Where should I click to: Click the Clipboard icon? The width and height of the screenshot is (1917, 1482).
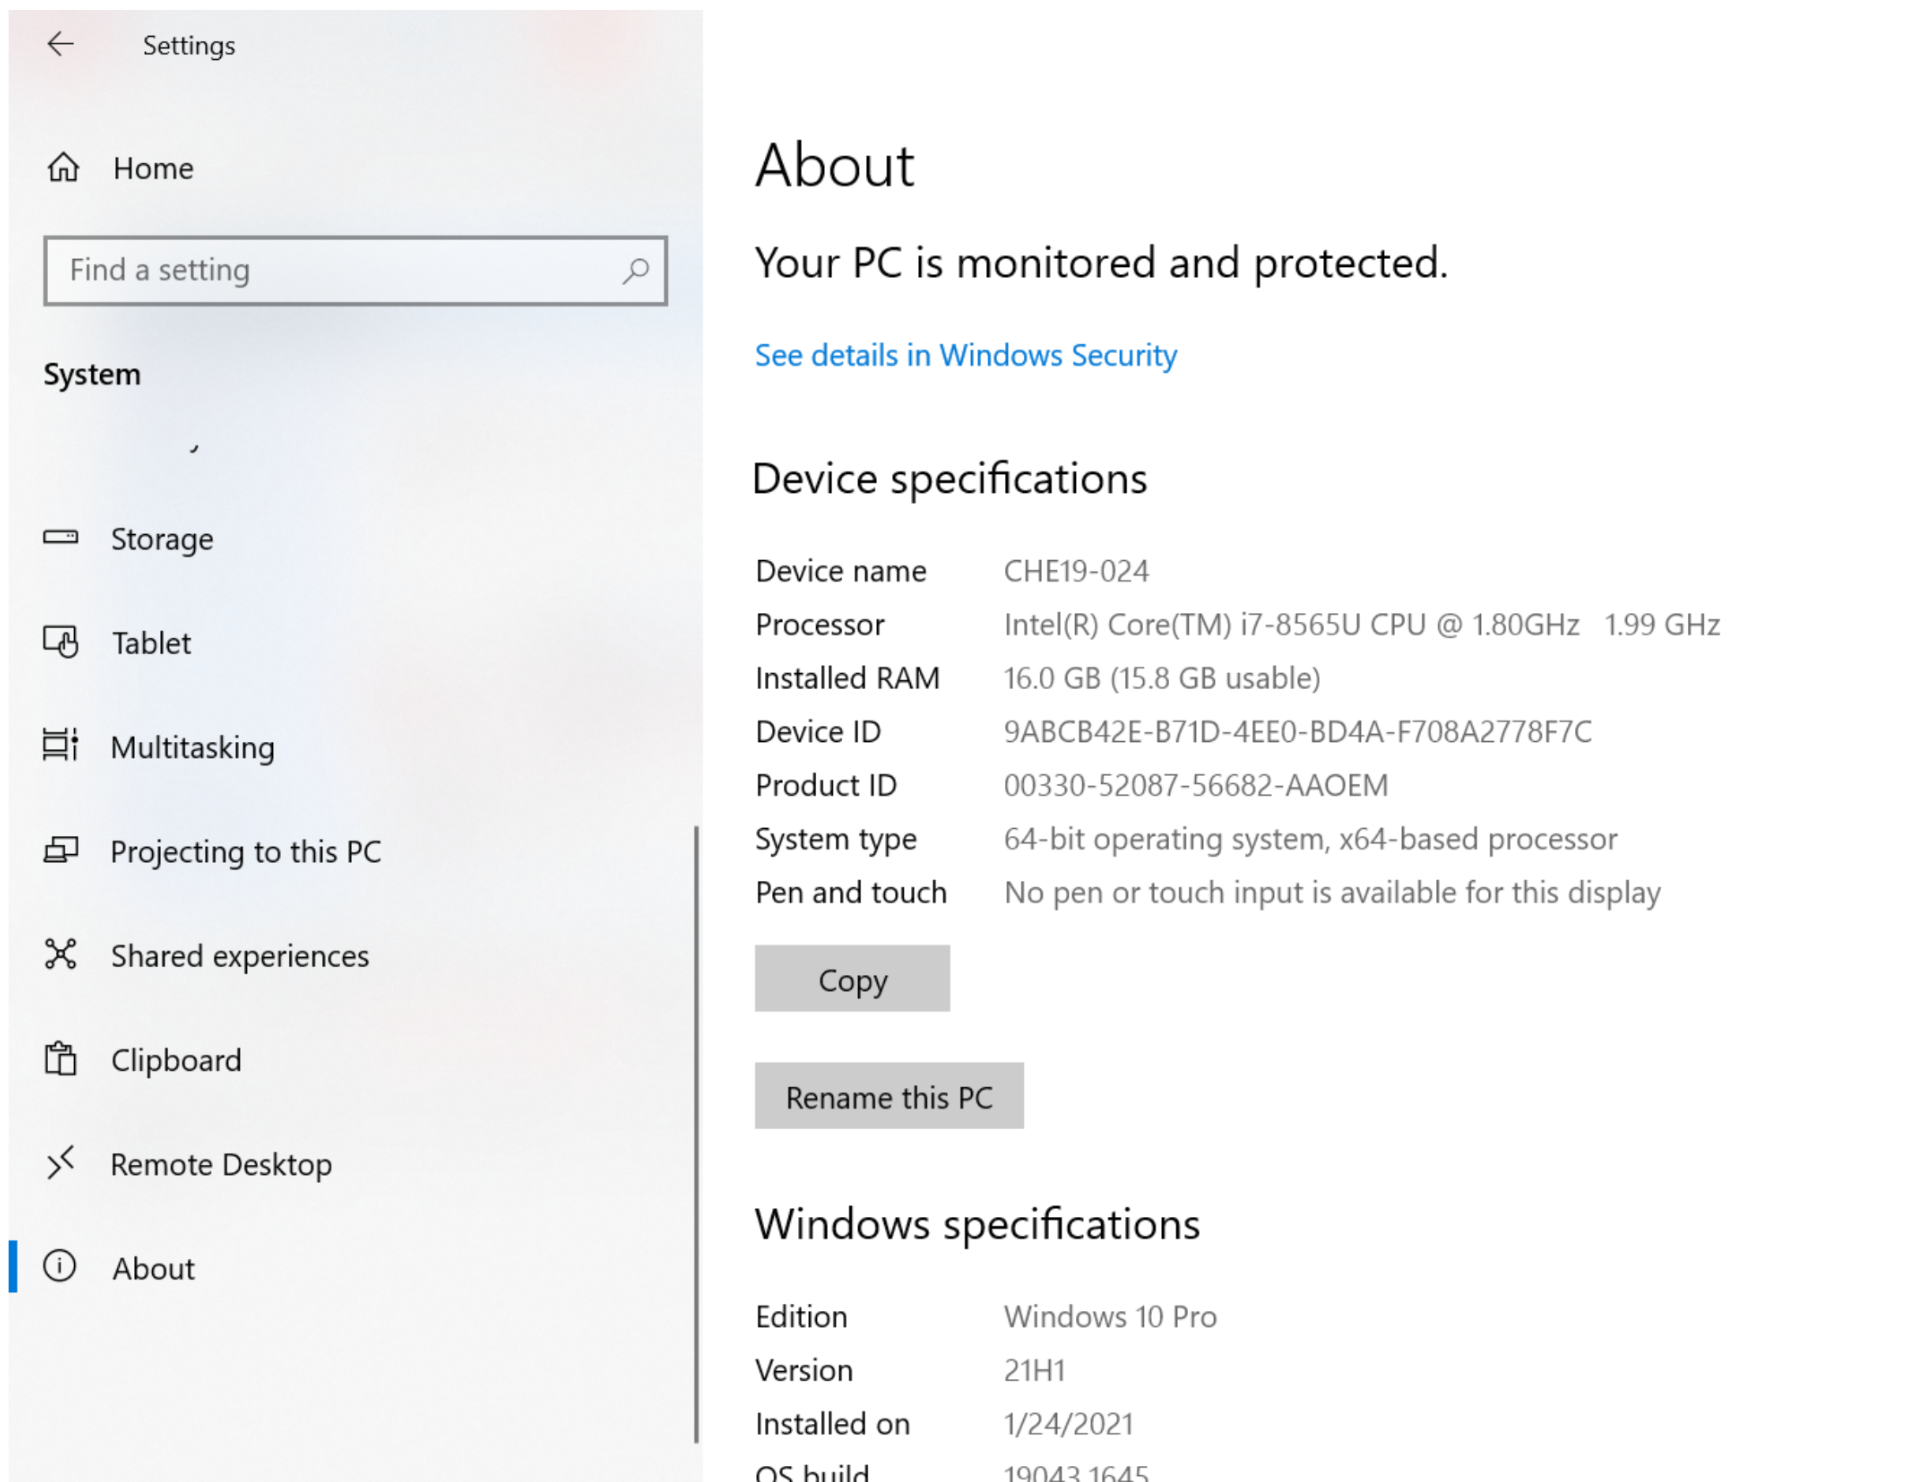pyautogui.click(x=61, y=1058)
